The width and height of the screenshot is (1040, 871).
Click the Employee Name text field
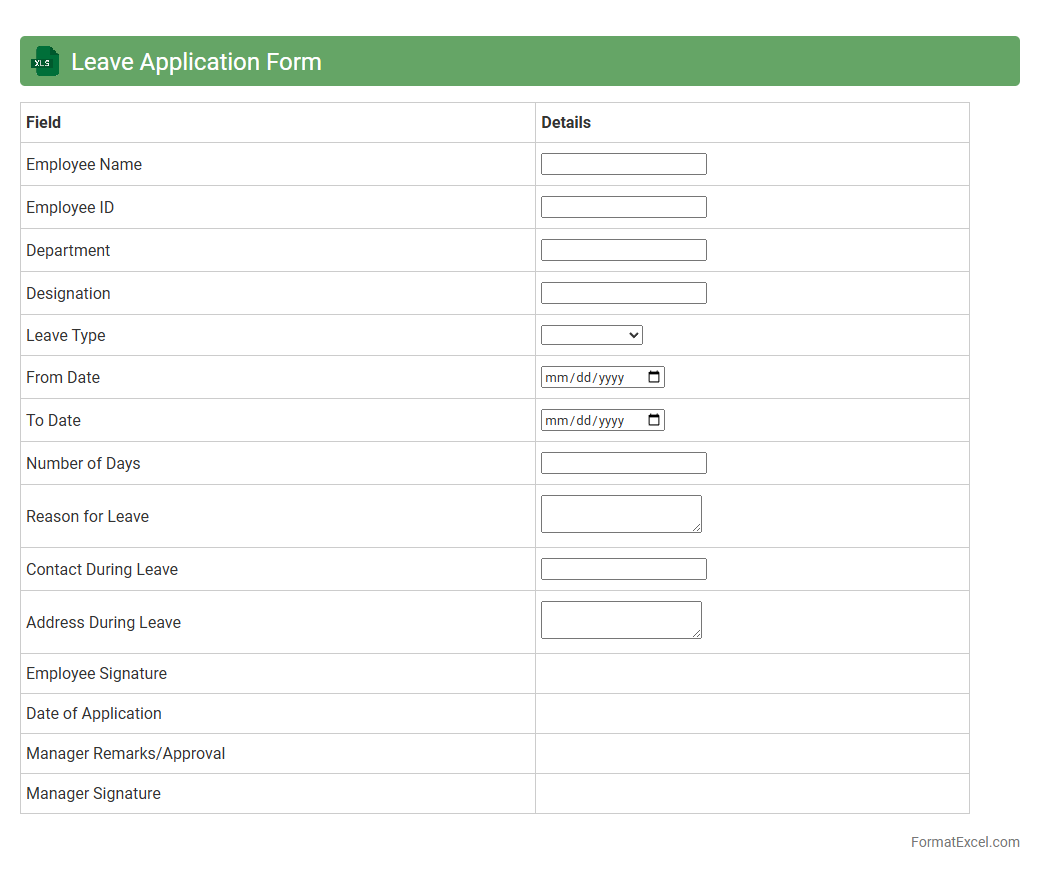pyautogui.click(x=623, y=164)
